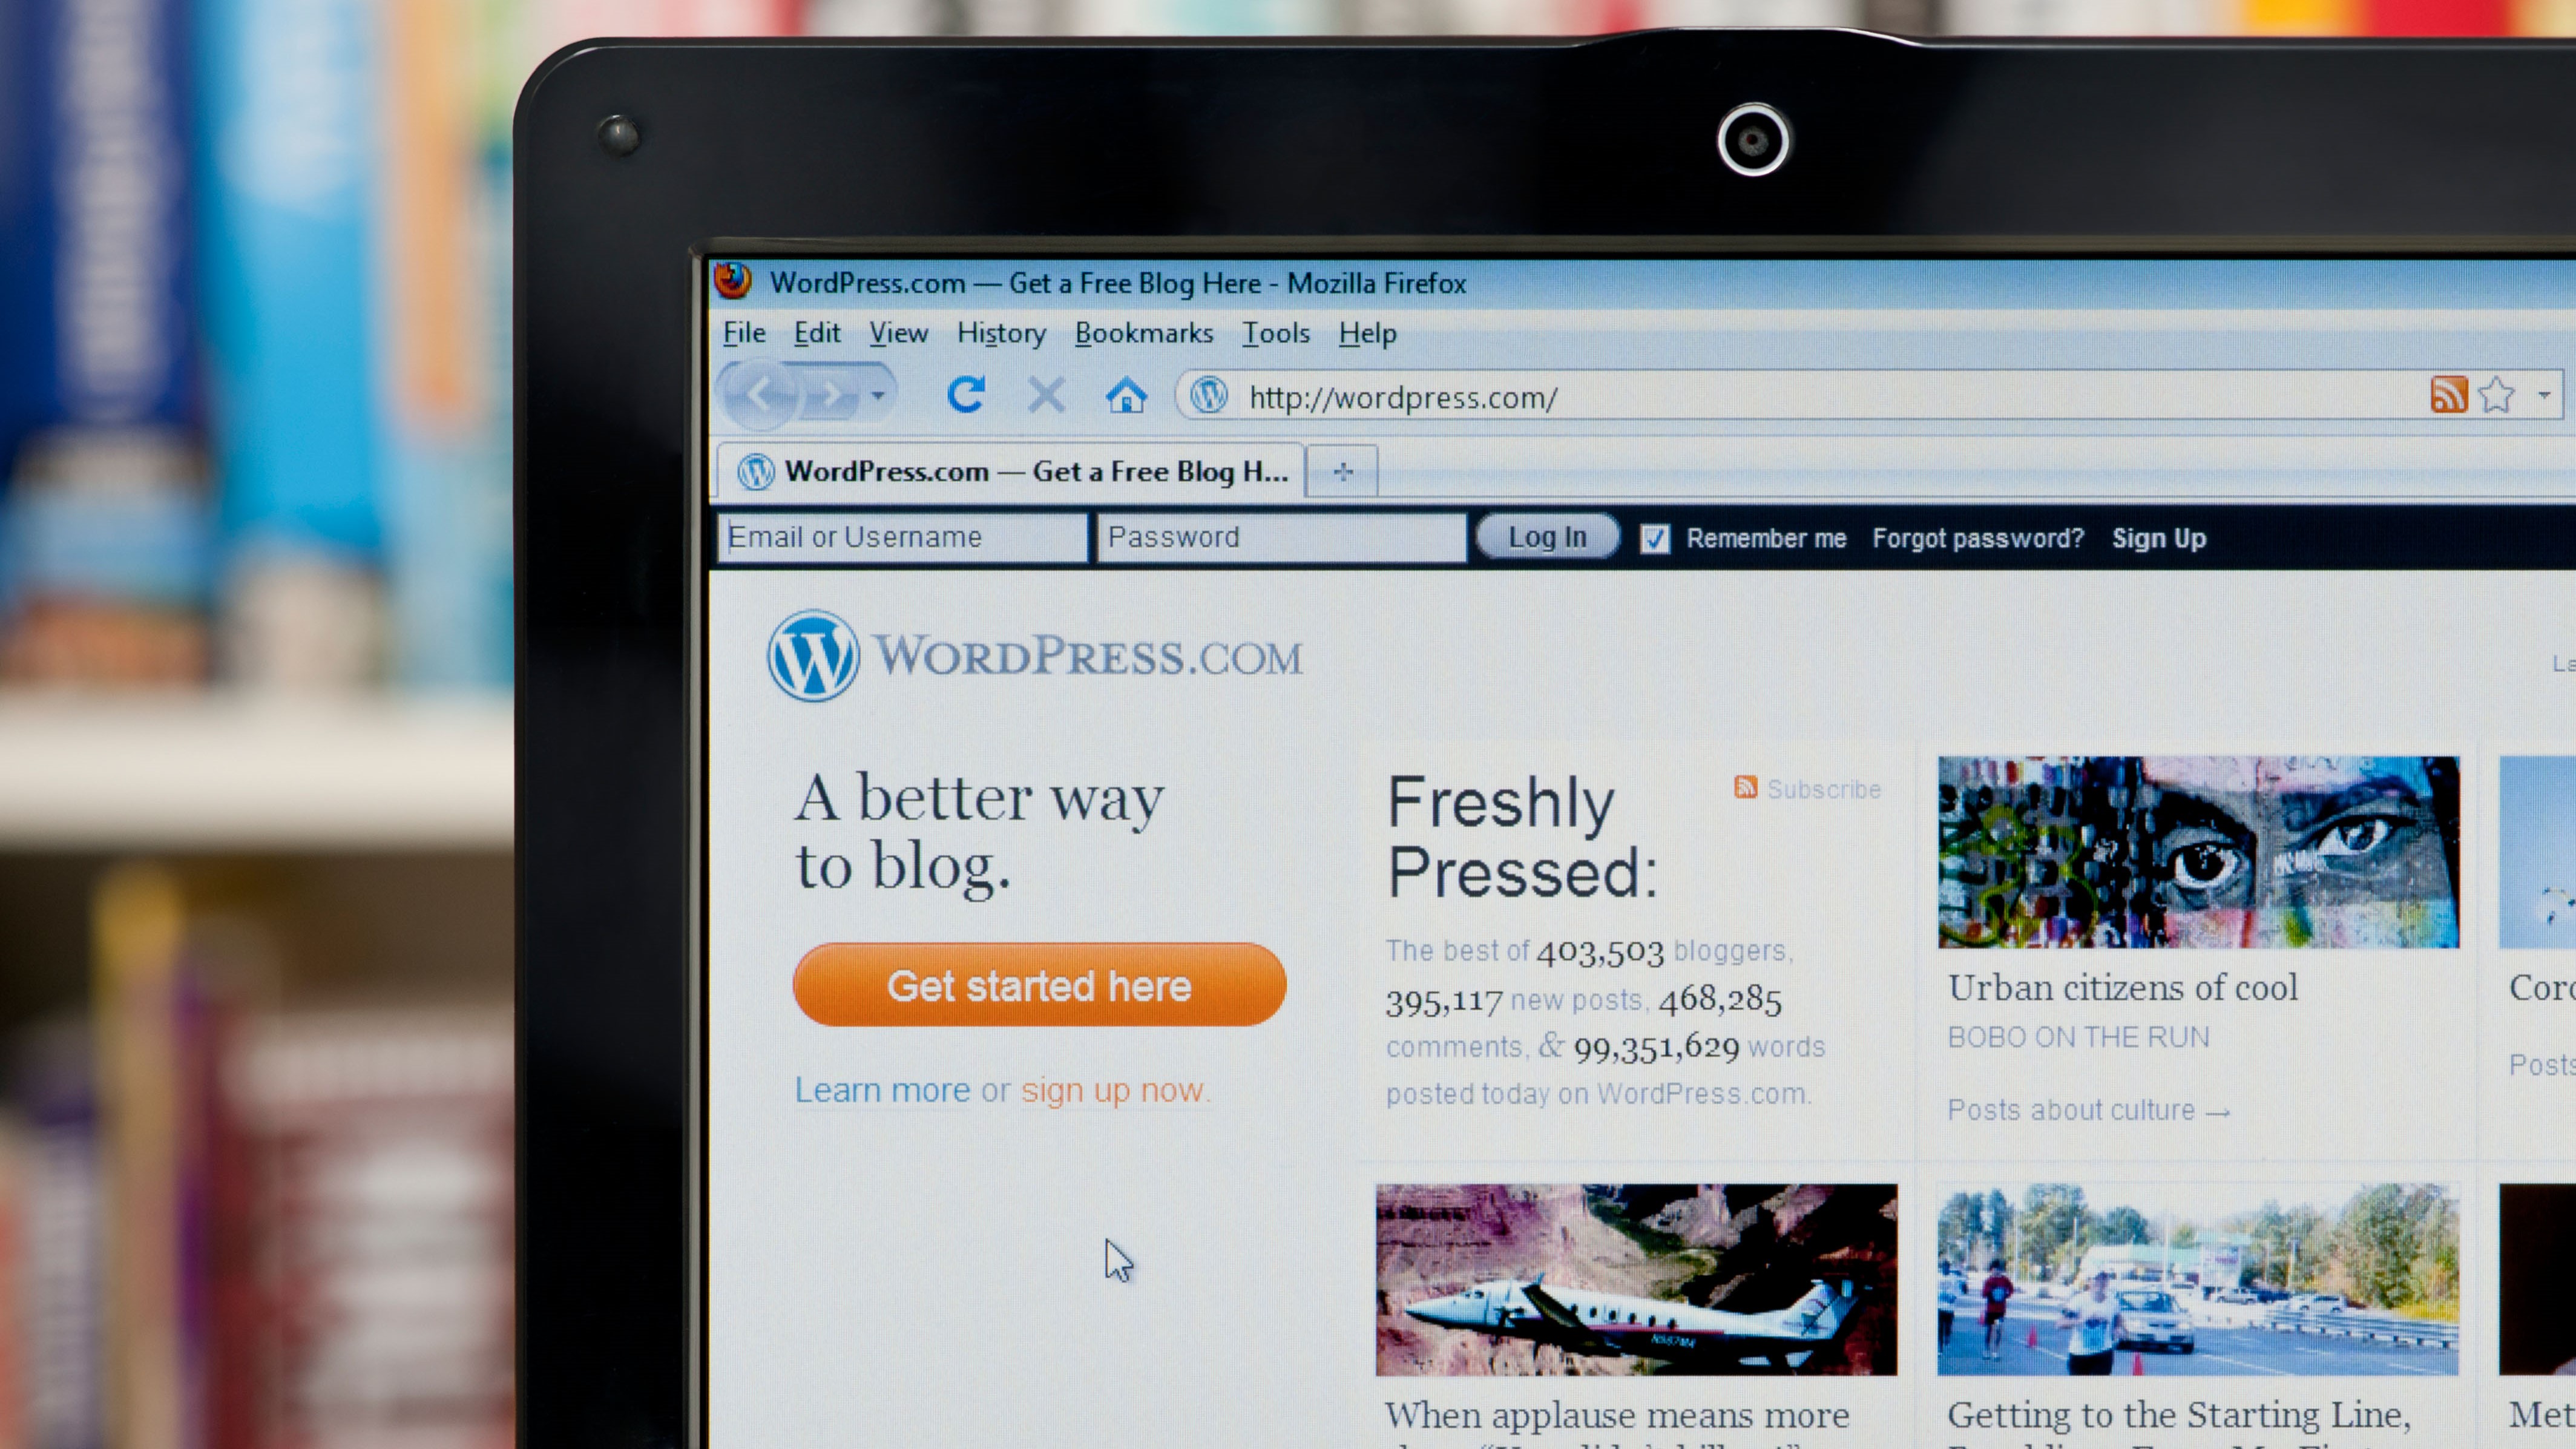Click the Email or Username input field
This screenshot has width=2576, height=1449.
click(x=902, y=536)
